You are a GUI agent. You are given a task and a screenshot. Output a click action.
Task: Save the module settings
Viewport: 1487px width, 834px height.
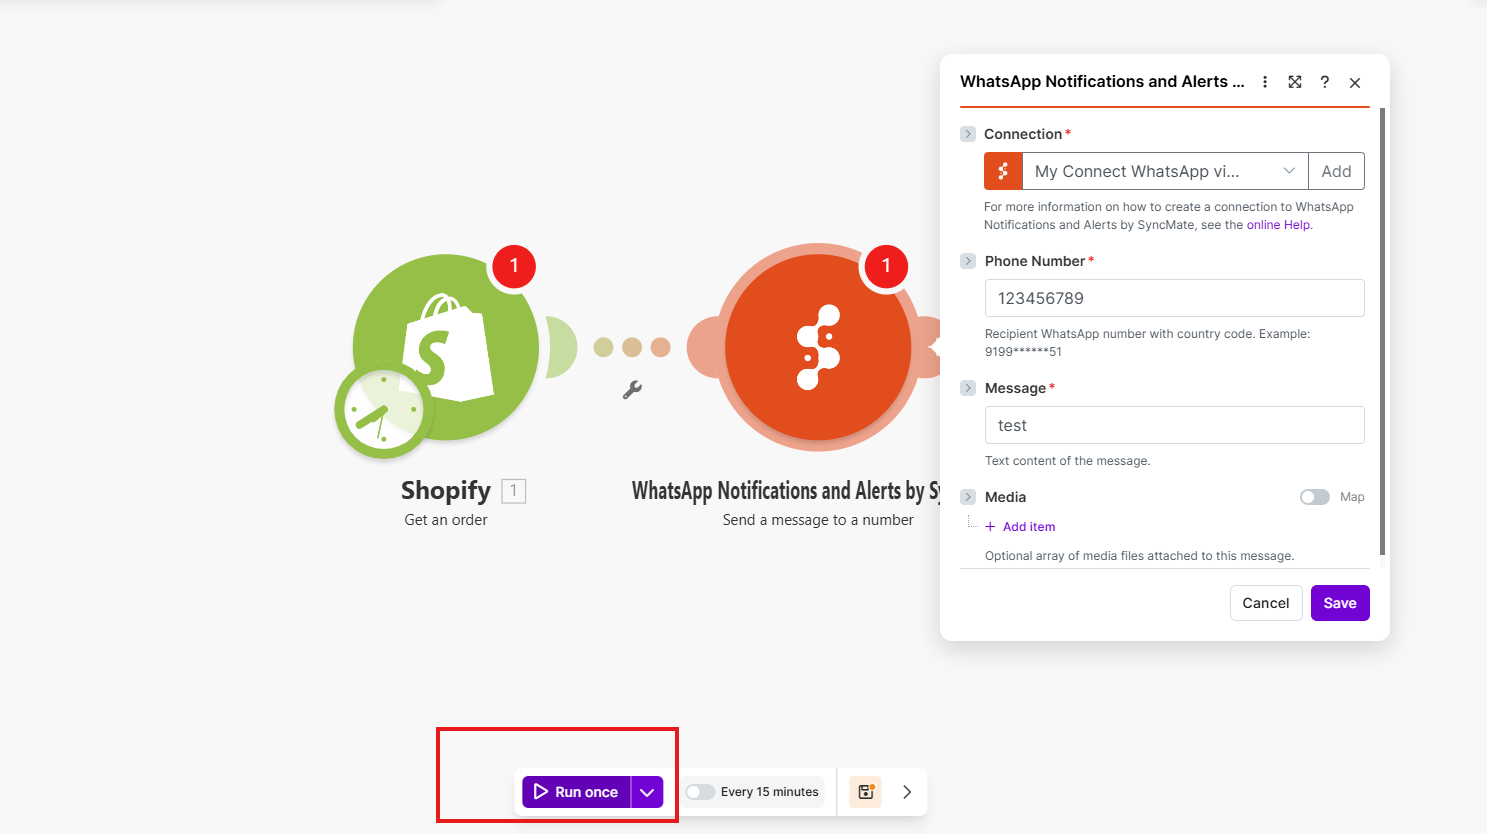click(1339, 603)
